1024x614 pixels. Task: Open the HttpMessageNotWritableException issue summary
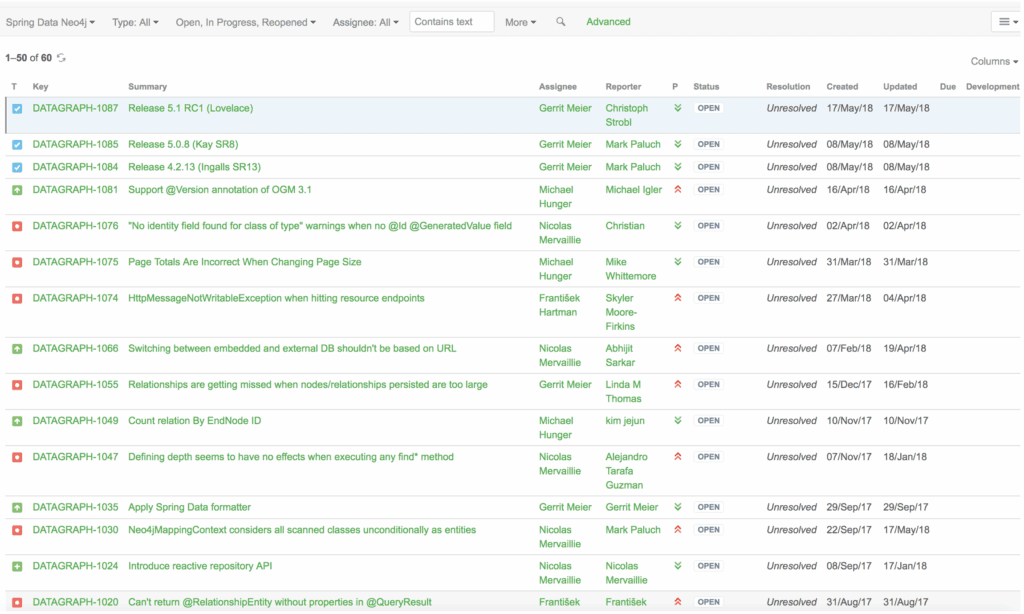(x=276, y=299)
